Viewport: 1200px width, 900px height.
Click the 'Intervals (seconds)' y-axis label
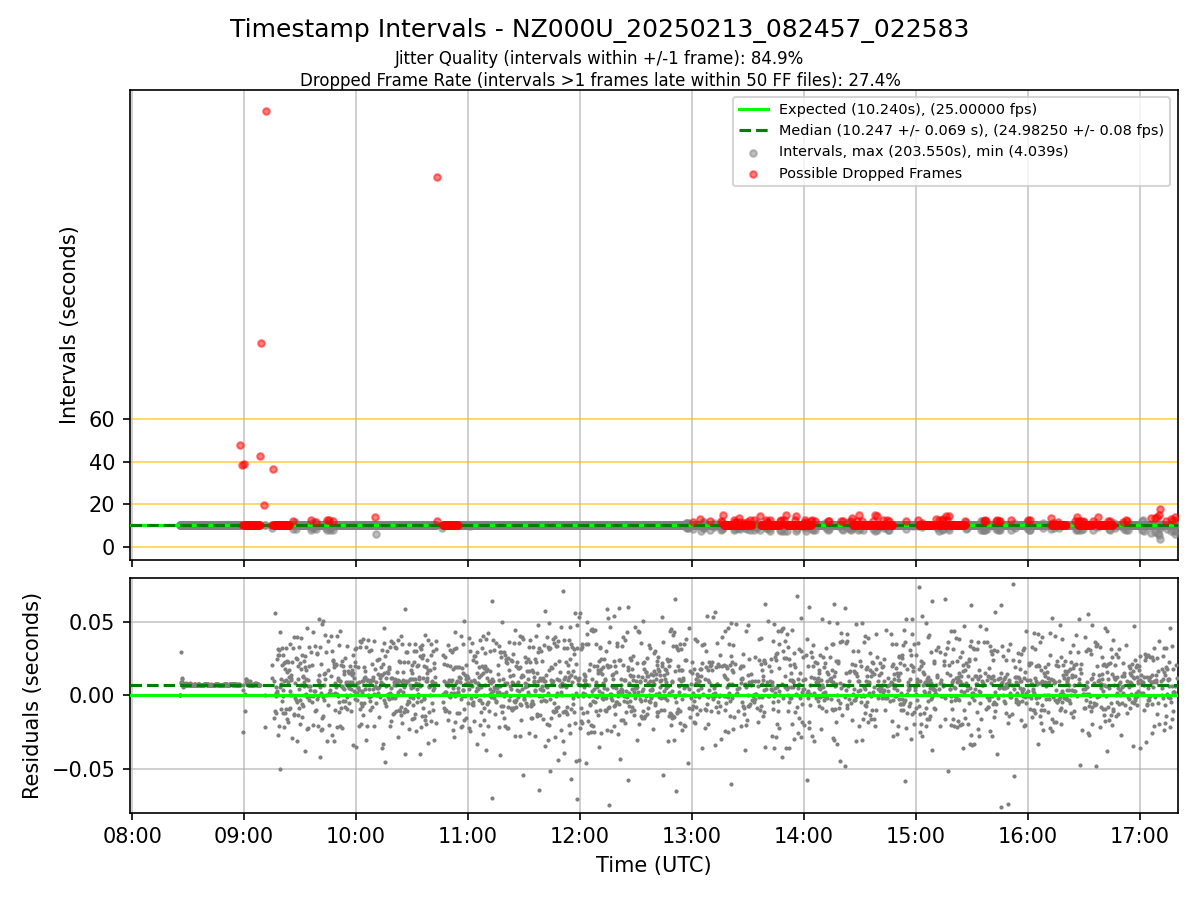point(68,325)
